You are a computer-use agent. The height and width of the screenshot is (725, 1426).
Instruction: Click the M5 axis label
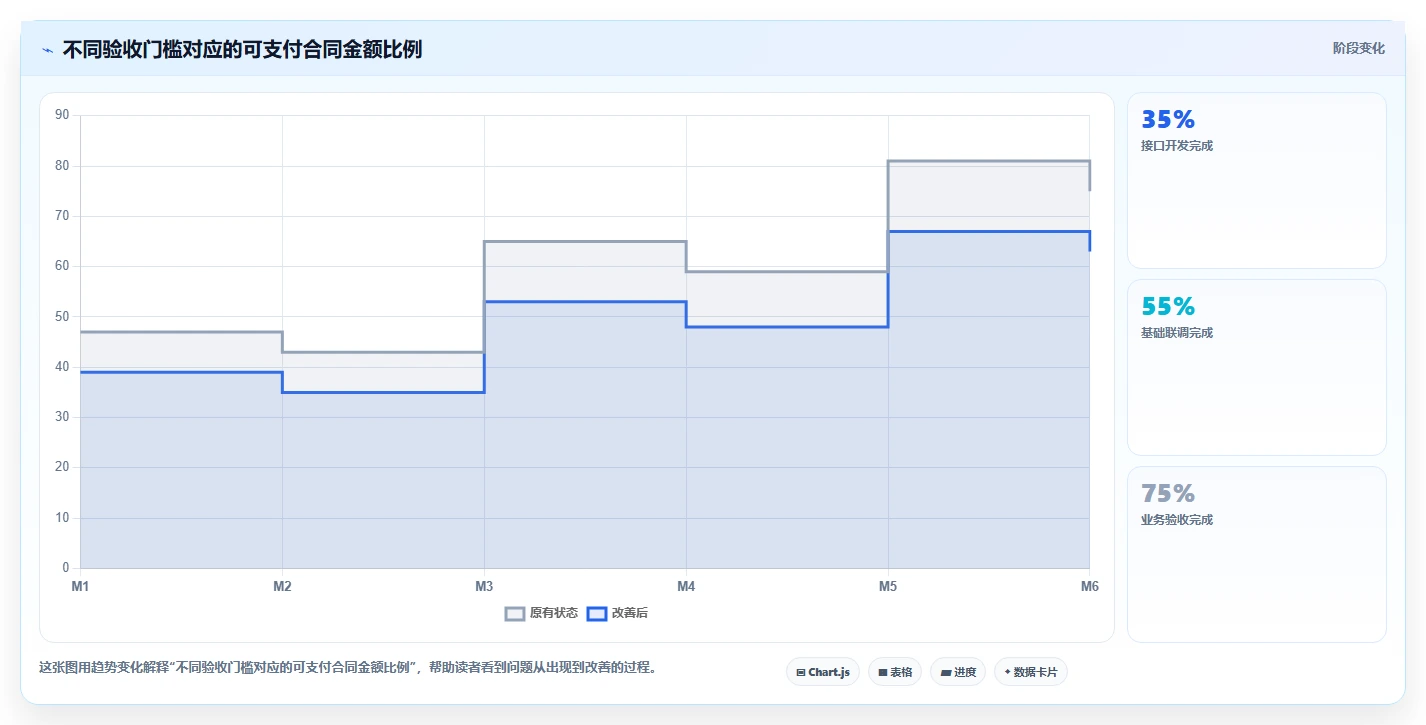coord(888,586)
